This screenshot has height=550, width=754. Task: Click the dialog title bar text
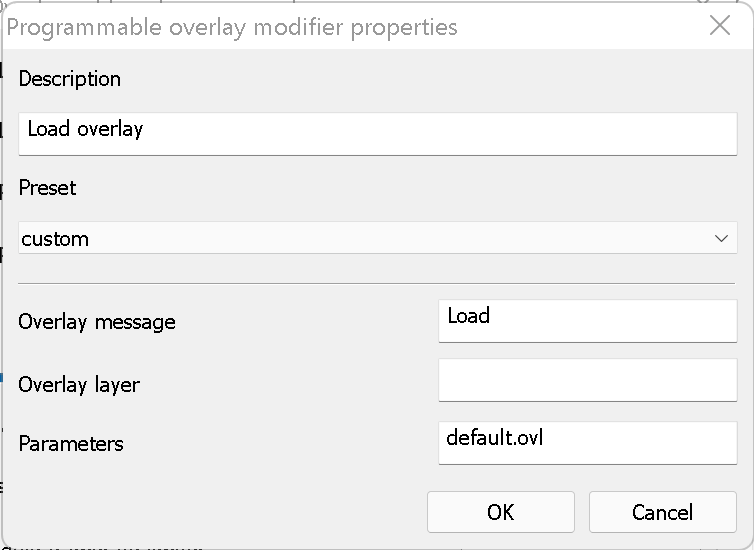[232, 27]
